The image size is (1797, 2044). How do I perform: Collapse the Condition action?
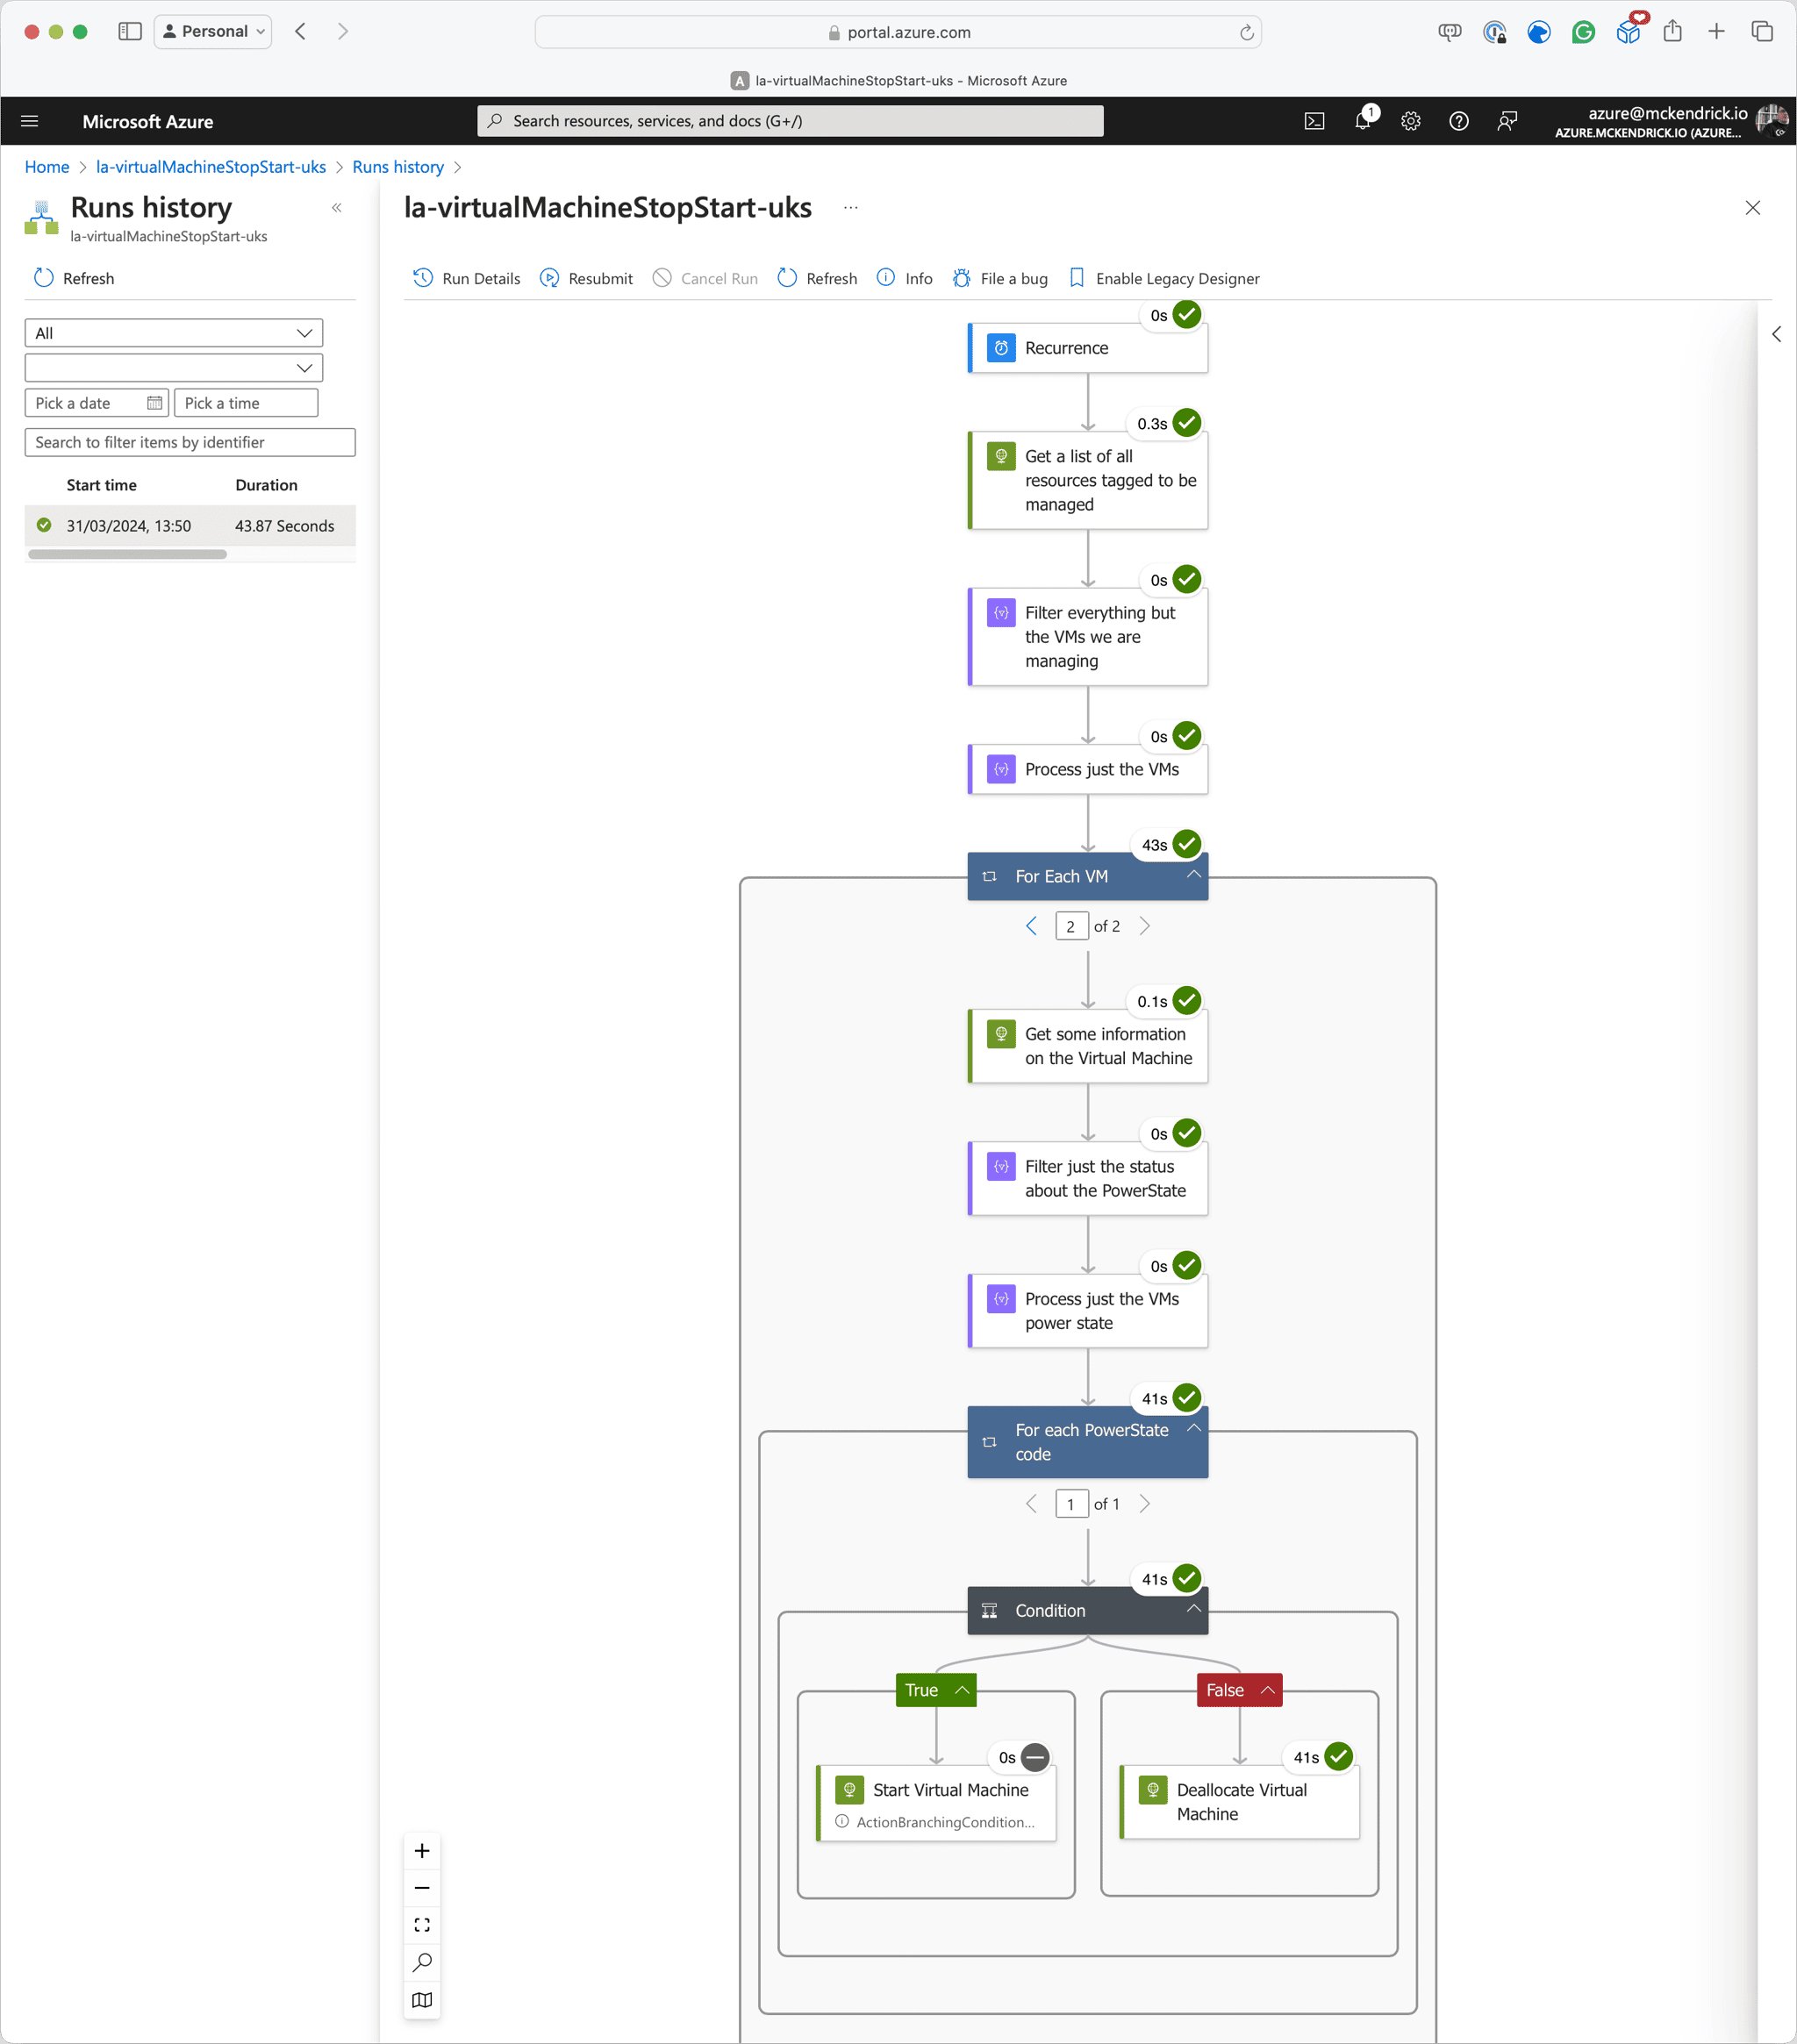point(1193,1609)
